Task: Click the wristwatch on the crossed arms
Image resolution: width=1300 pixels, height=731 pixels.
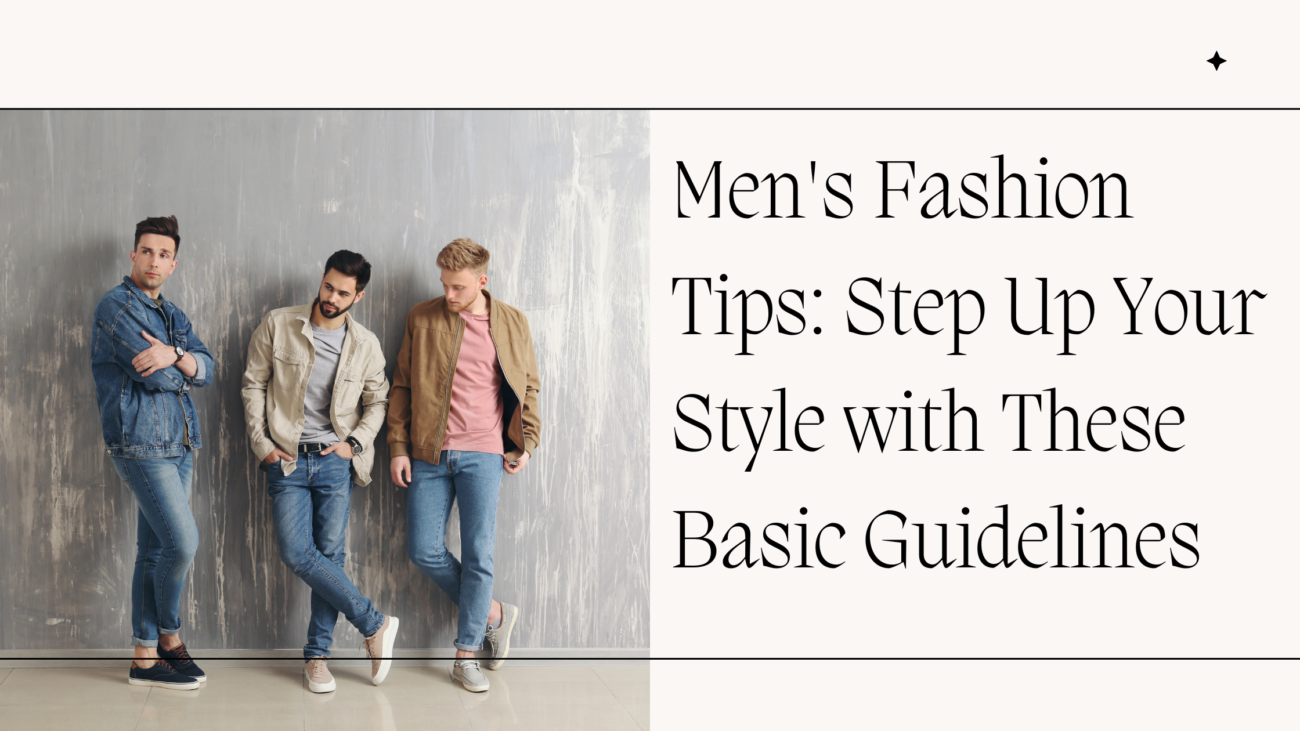Action: (x=179, y=353)
